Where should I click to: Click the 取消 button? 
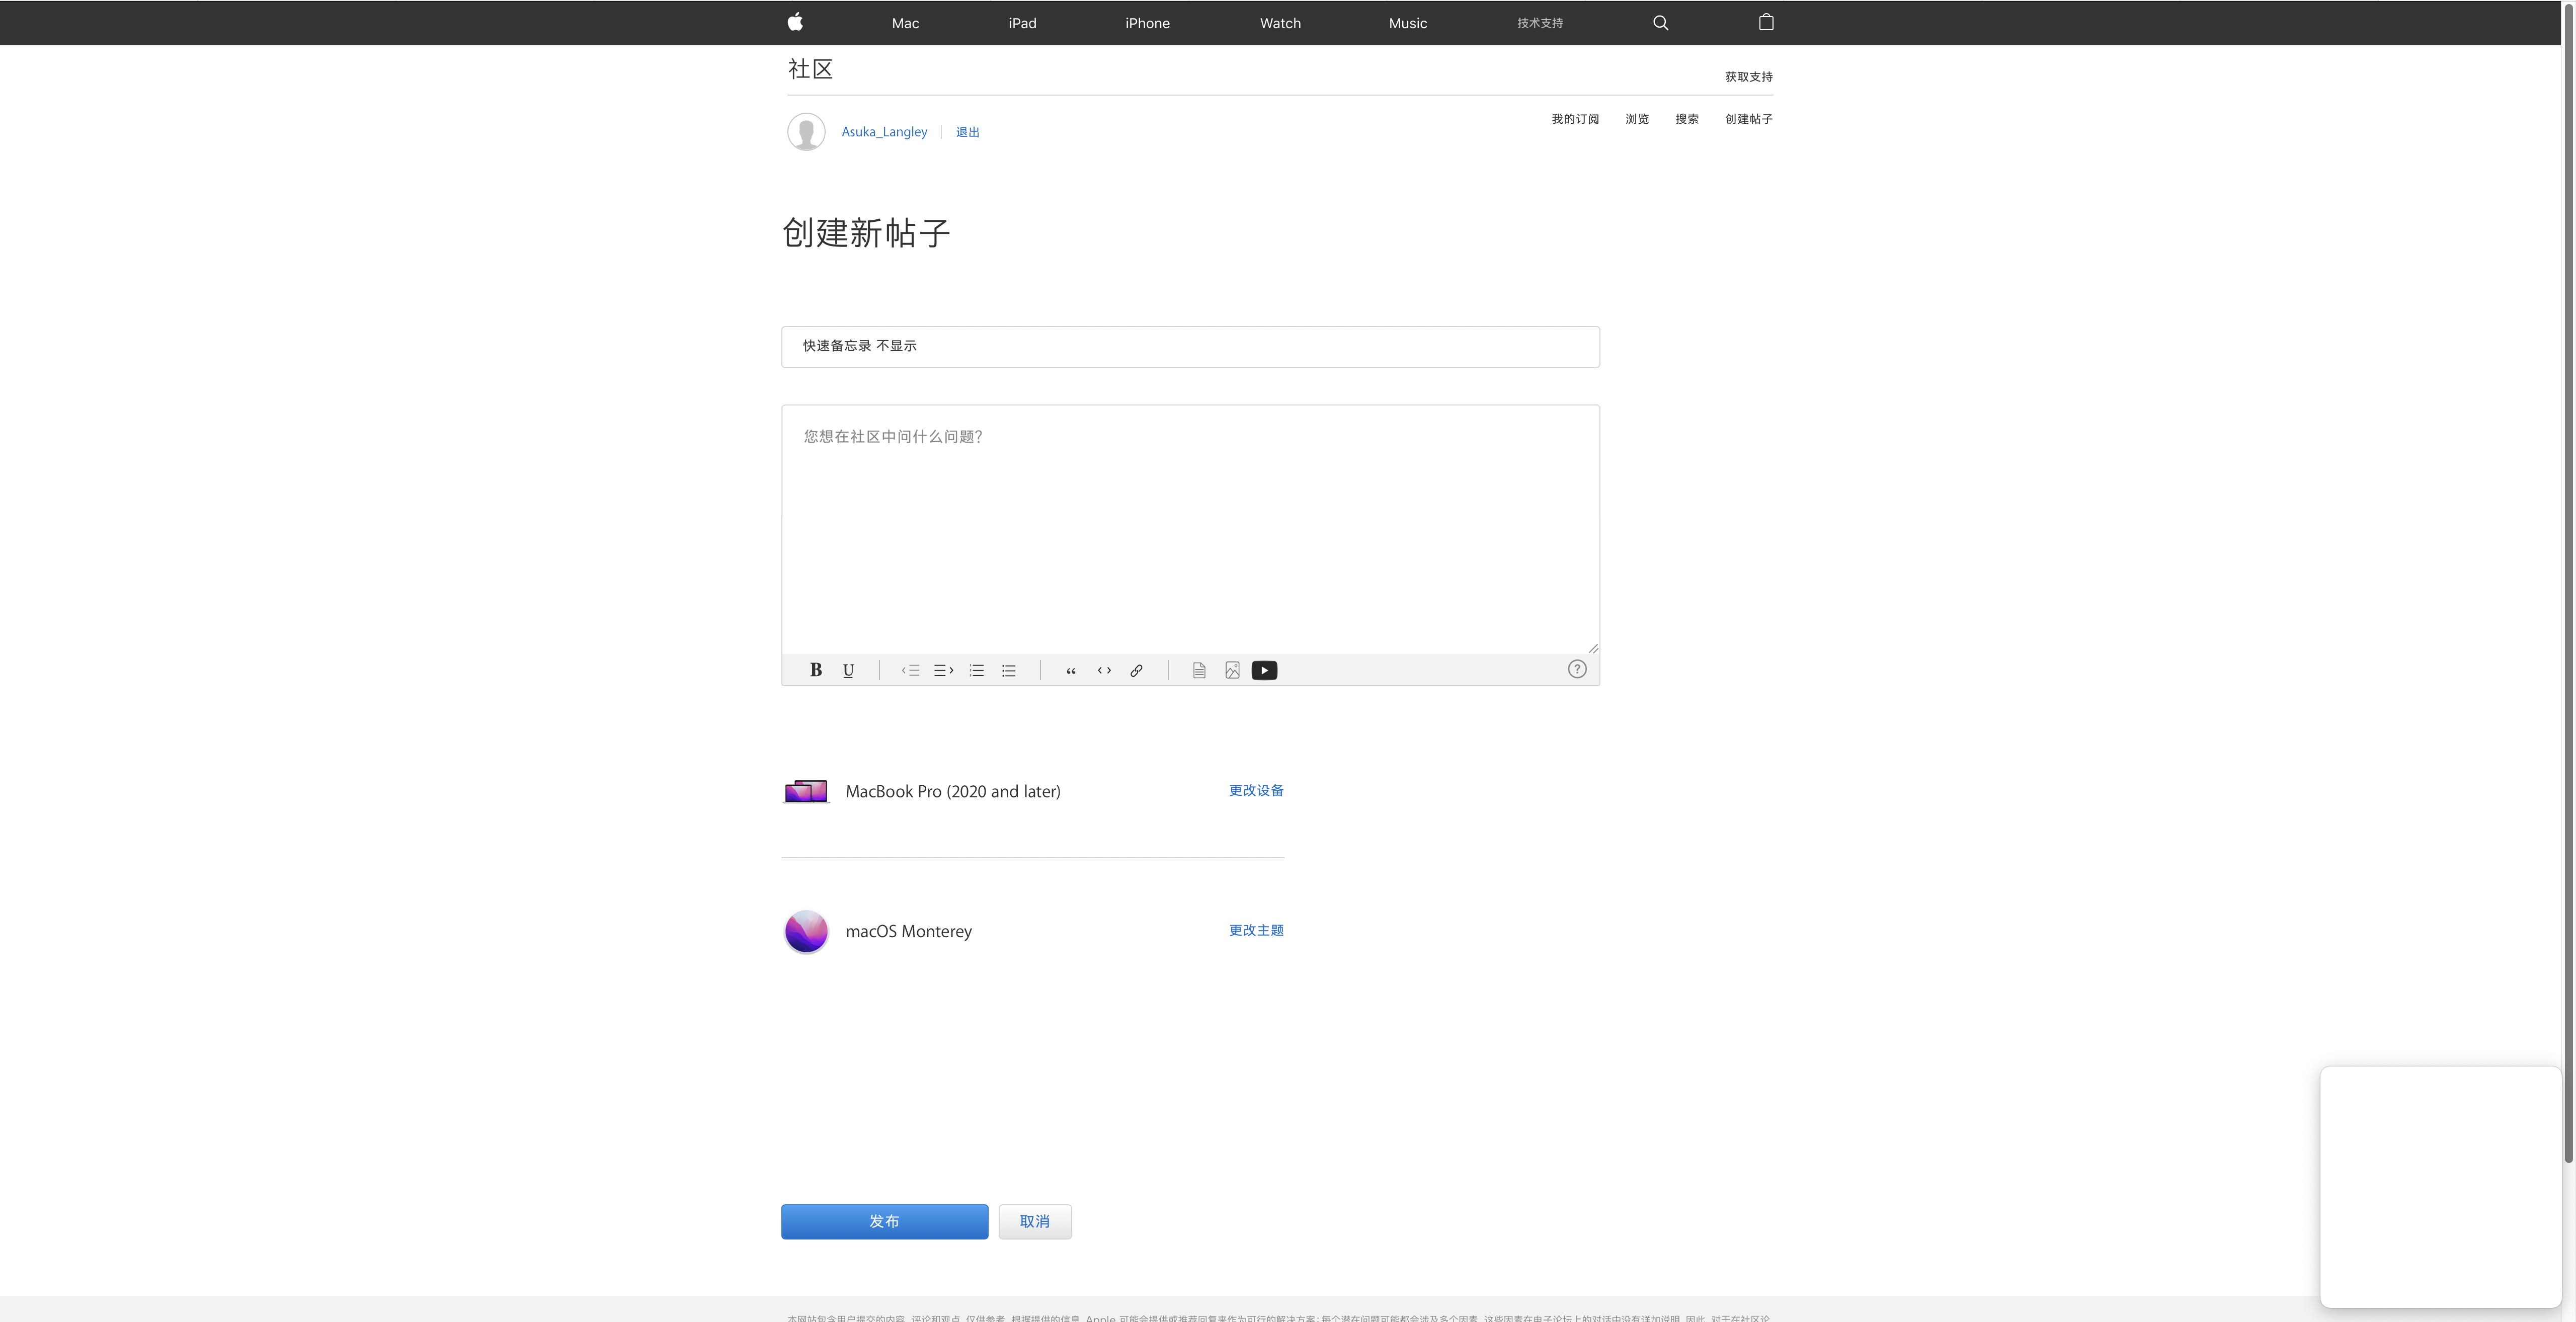click(x=1034, y=1221)
